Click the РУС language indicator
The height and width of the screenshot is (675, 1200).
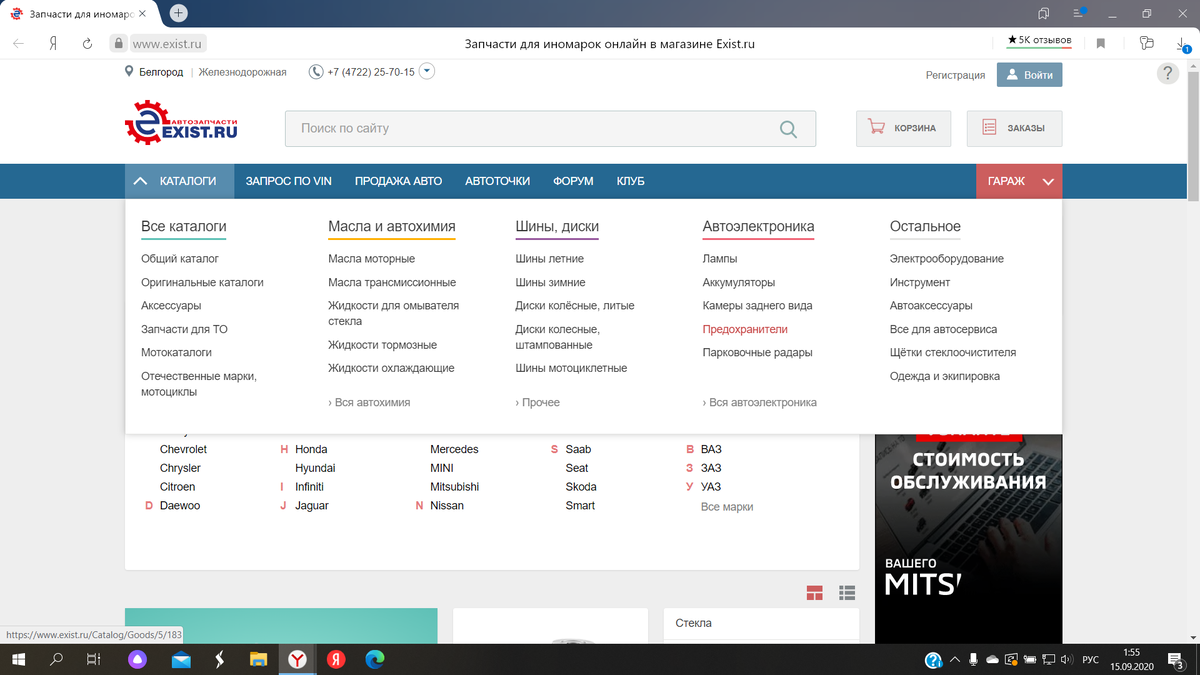click(x=1091, y=659)
